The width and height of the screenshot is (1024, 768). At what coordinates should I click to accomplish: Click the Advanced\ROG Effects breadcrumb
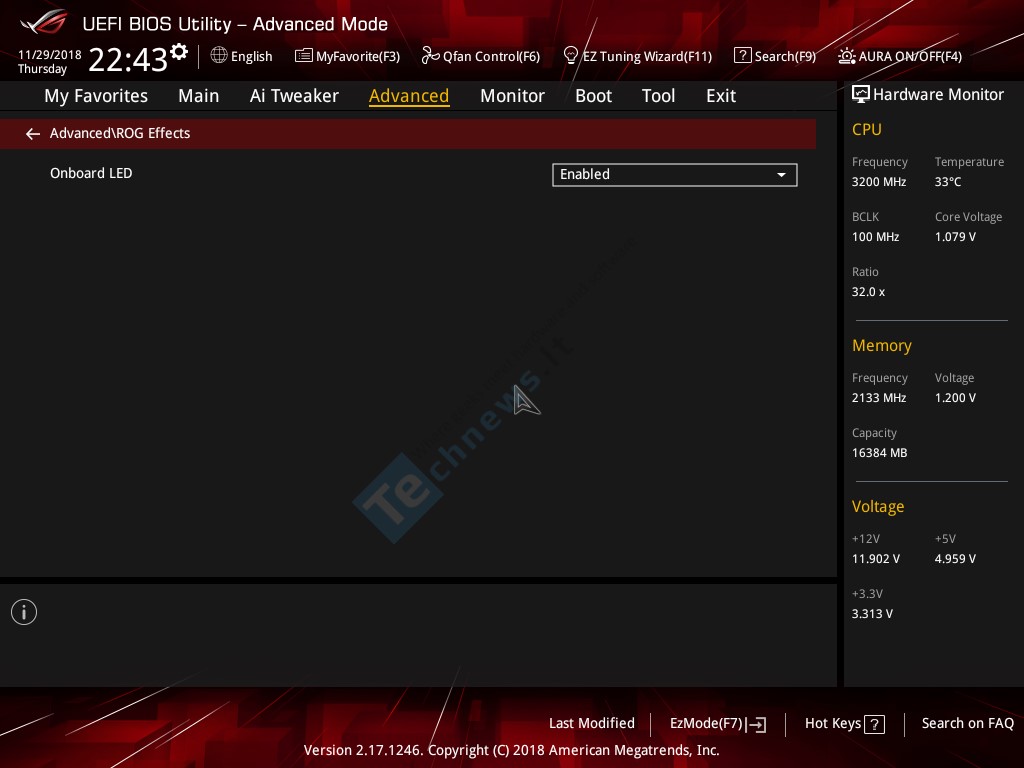[120, 133]
